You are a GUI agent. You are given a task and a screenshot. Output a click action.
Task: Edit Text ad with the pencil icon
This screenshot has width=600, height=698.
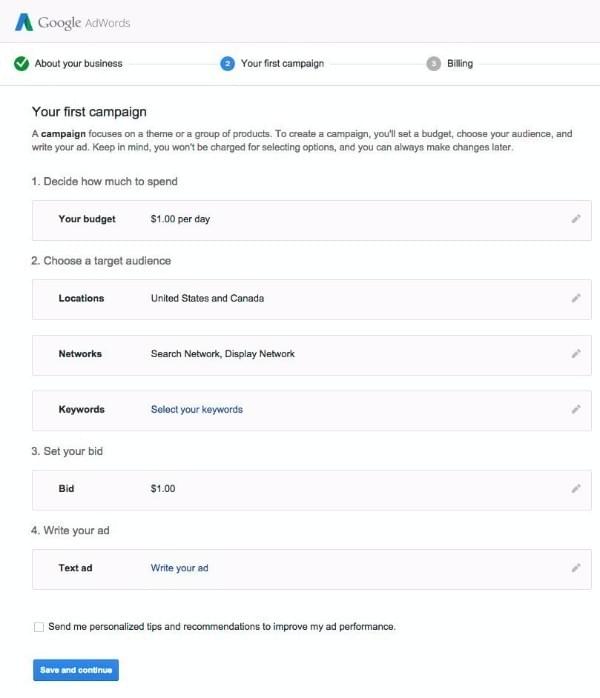pos(576,568)
